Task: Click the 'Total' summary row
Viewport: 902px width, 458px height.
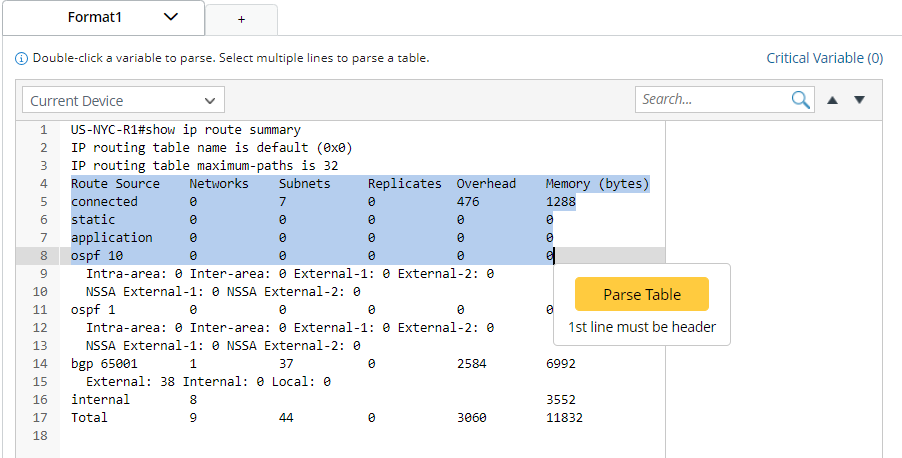Action: pyautogui.click(x=89, y=418)
